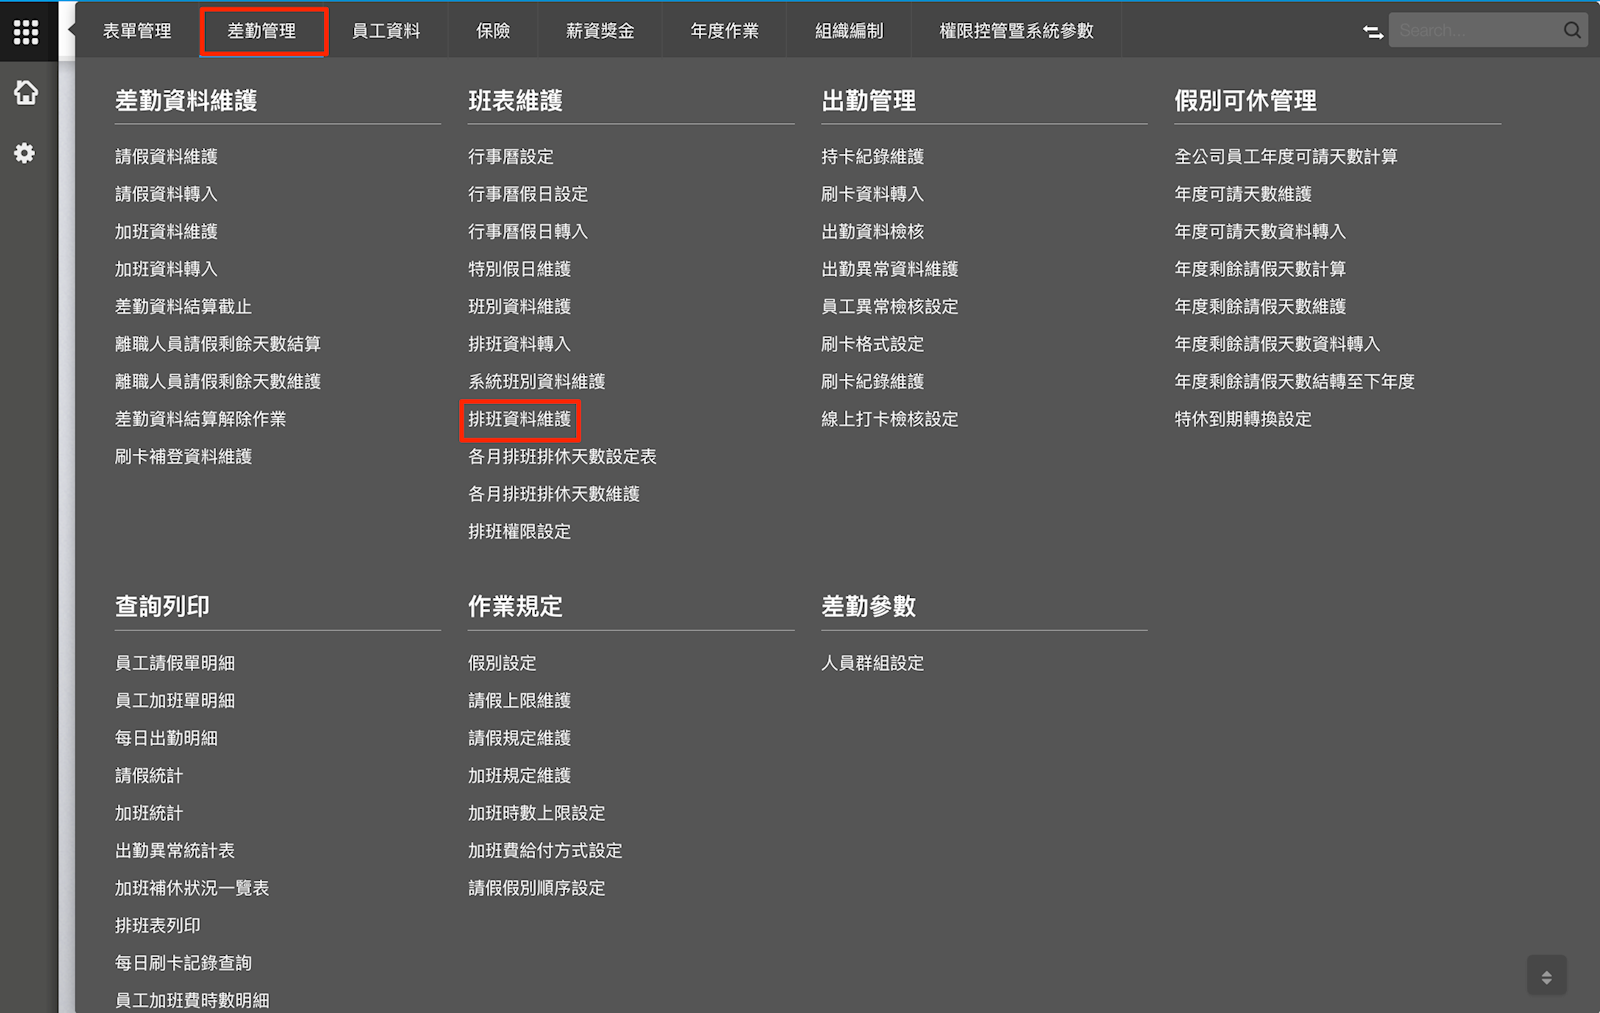Open the 假別設定 link
1600x1013 pixels.
(502, 663)
